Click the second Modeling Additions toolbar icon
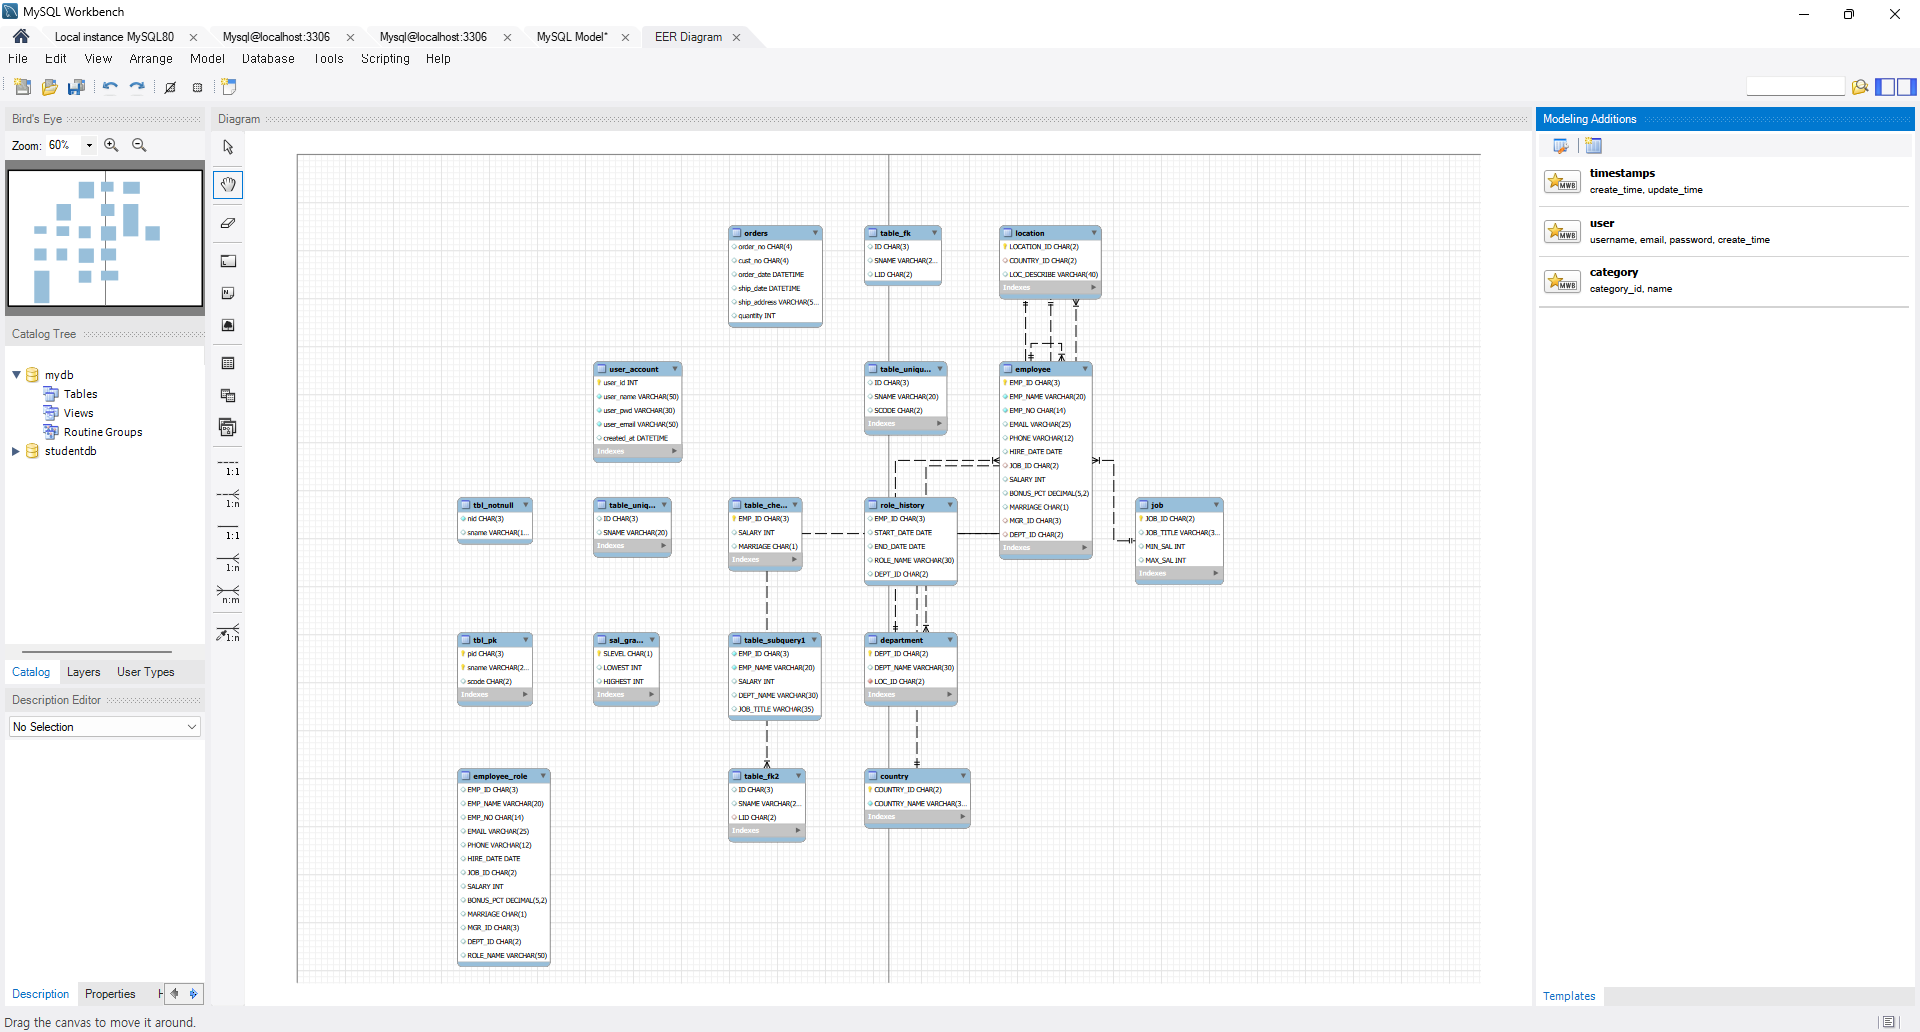Screen dimensions: 1920x1032 point(1594,146)
